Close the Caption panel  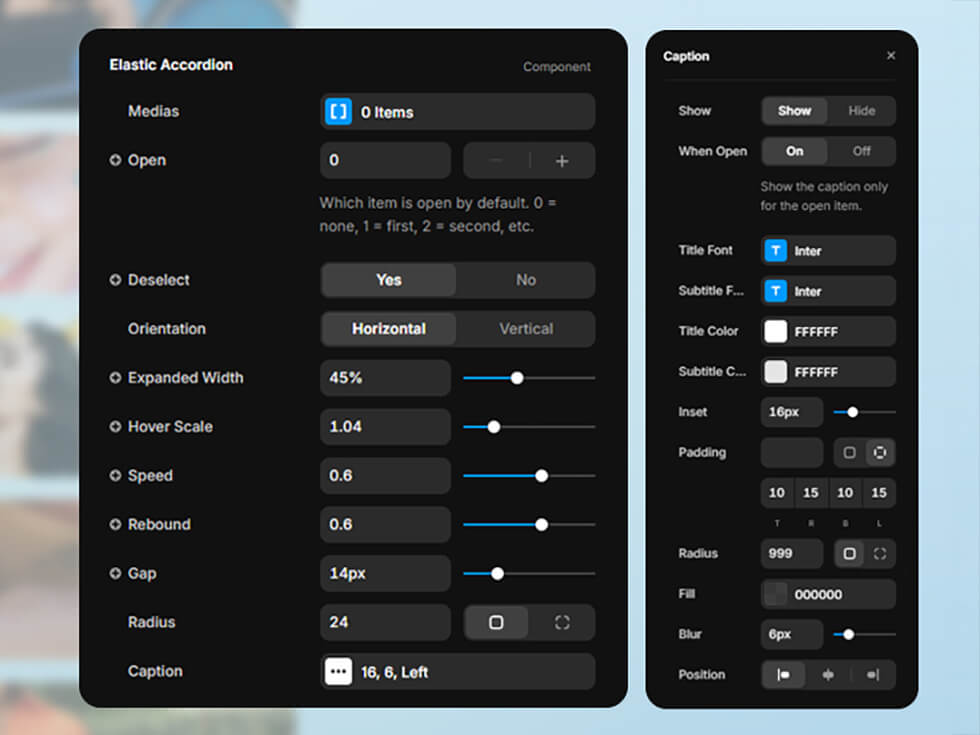891,56
